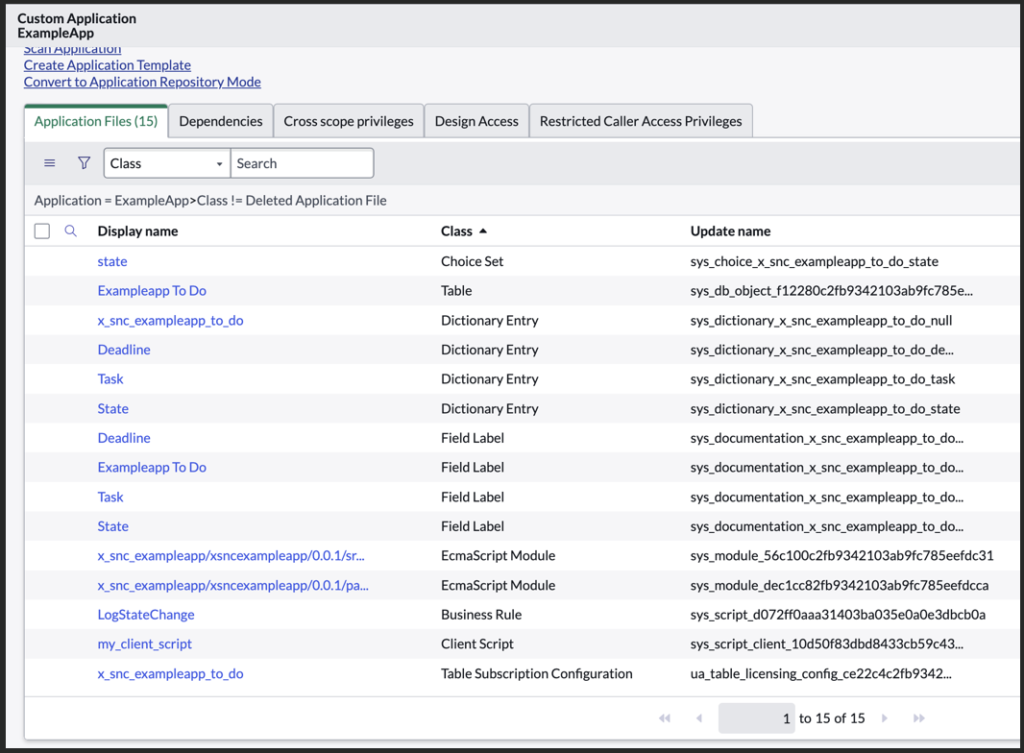Open the LogStateChange business rule

point(146,615)
